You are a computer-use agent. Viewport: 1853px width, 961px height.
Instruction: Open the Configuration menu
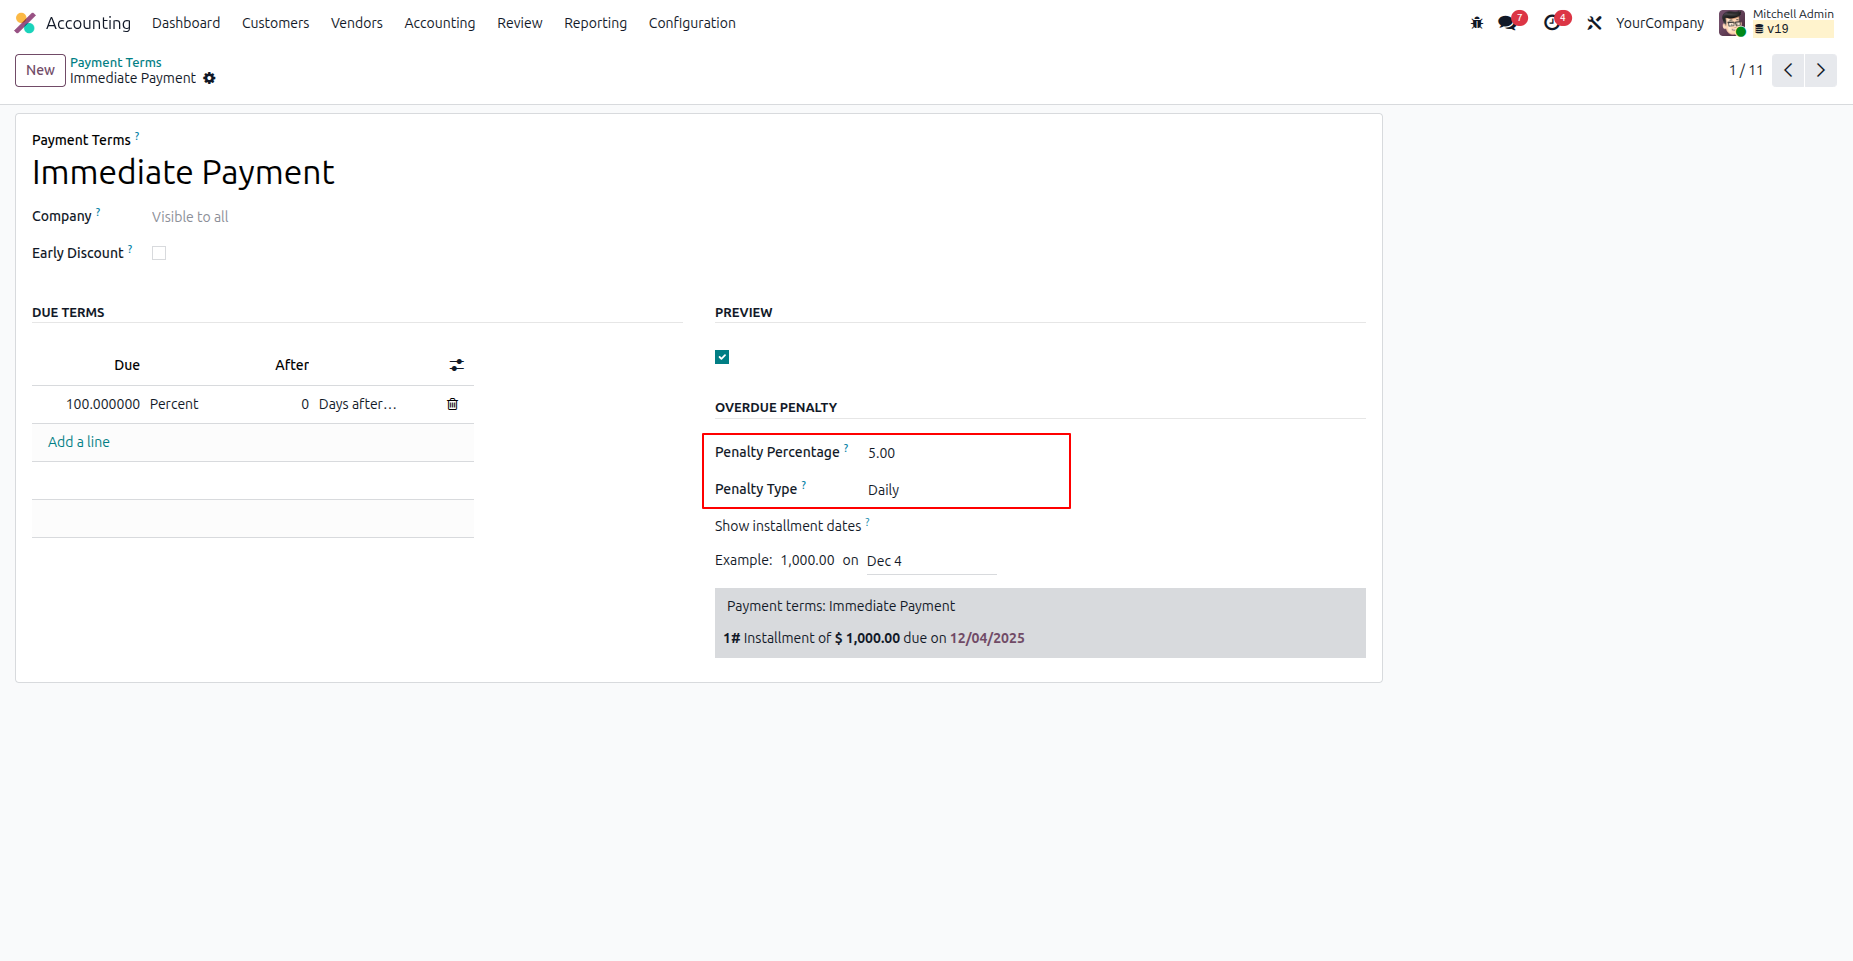(x=692, y=23)
